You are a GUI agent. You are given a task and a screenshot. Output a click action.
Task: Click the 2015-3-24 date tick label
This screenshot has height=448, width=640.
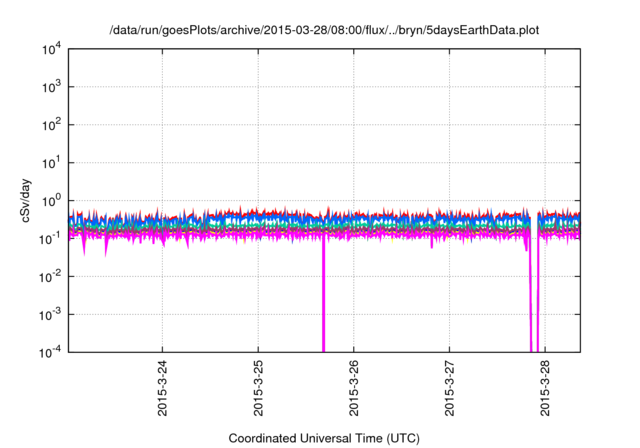pos(162,388)
